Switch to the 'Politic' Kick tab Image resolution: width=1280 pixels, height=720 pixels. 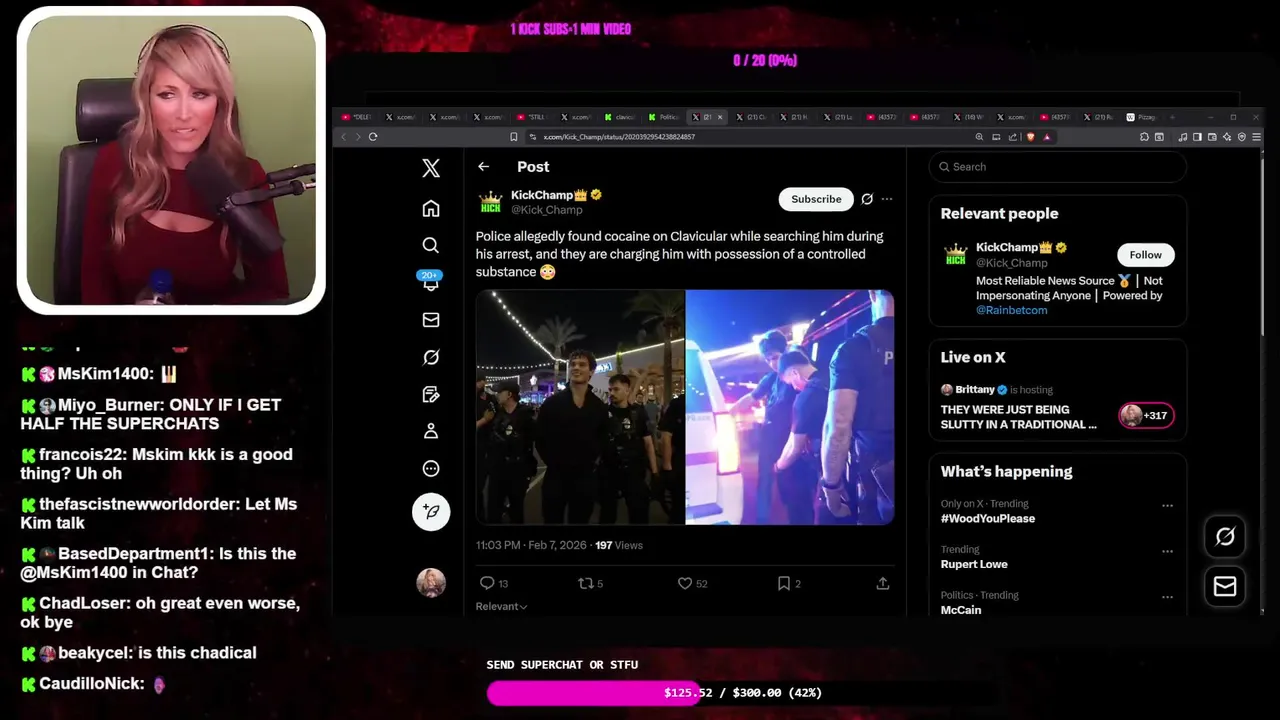tap(663, 117)
